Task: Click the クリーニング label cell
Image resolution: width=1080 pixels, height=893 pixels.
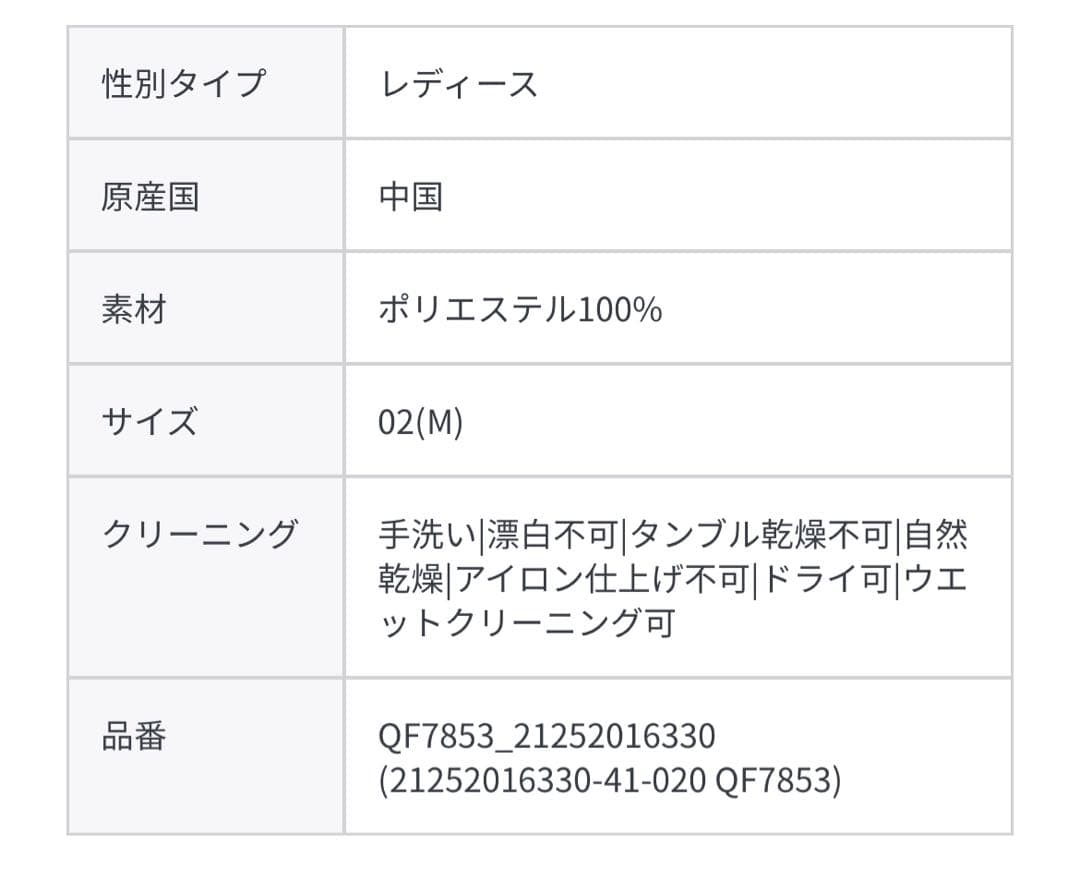Action: pyautogui.click(x=200, y=534)
